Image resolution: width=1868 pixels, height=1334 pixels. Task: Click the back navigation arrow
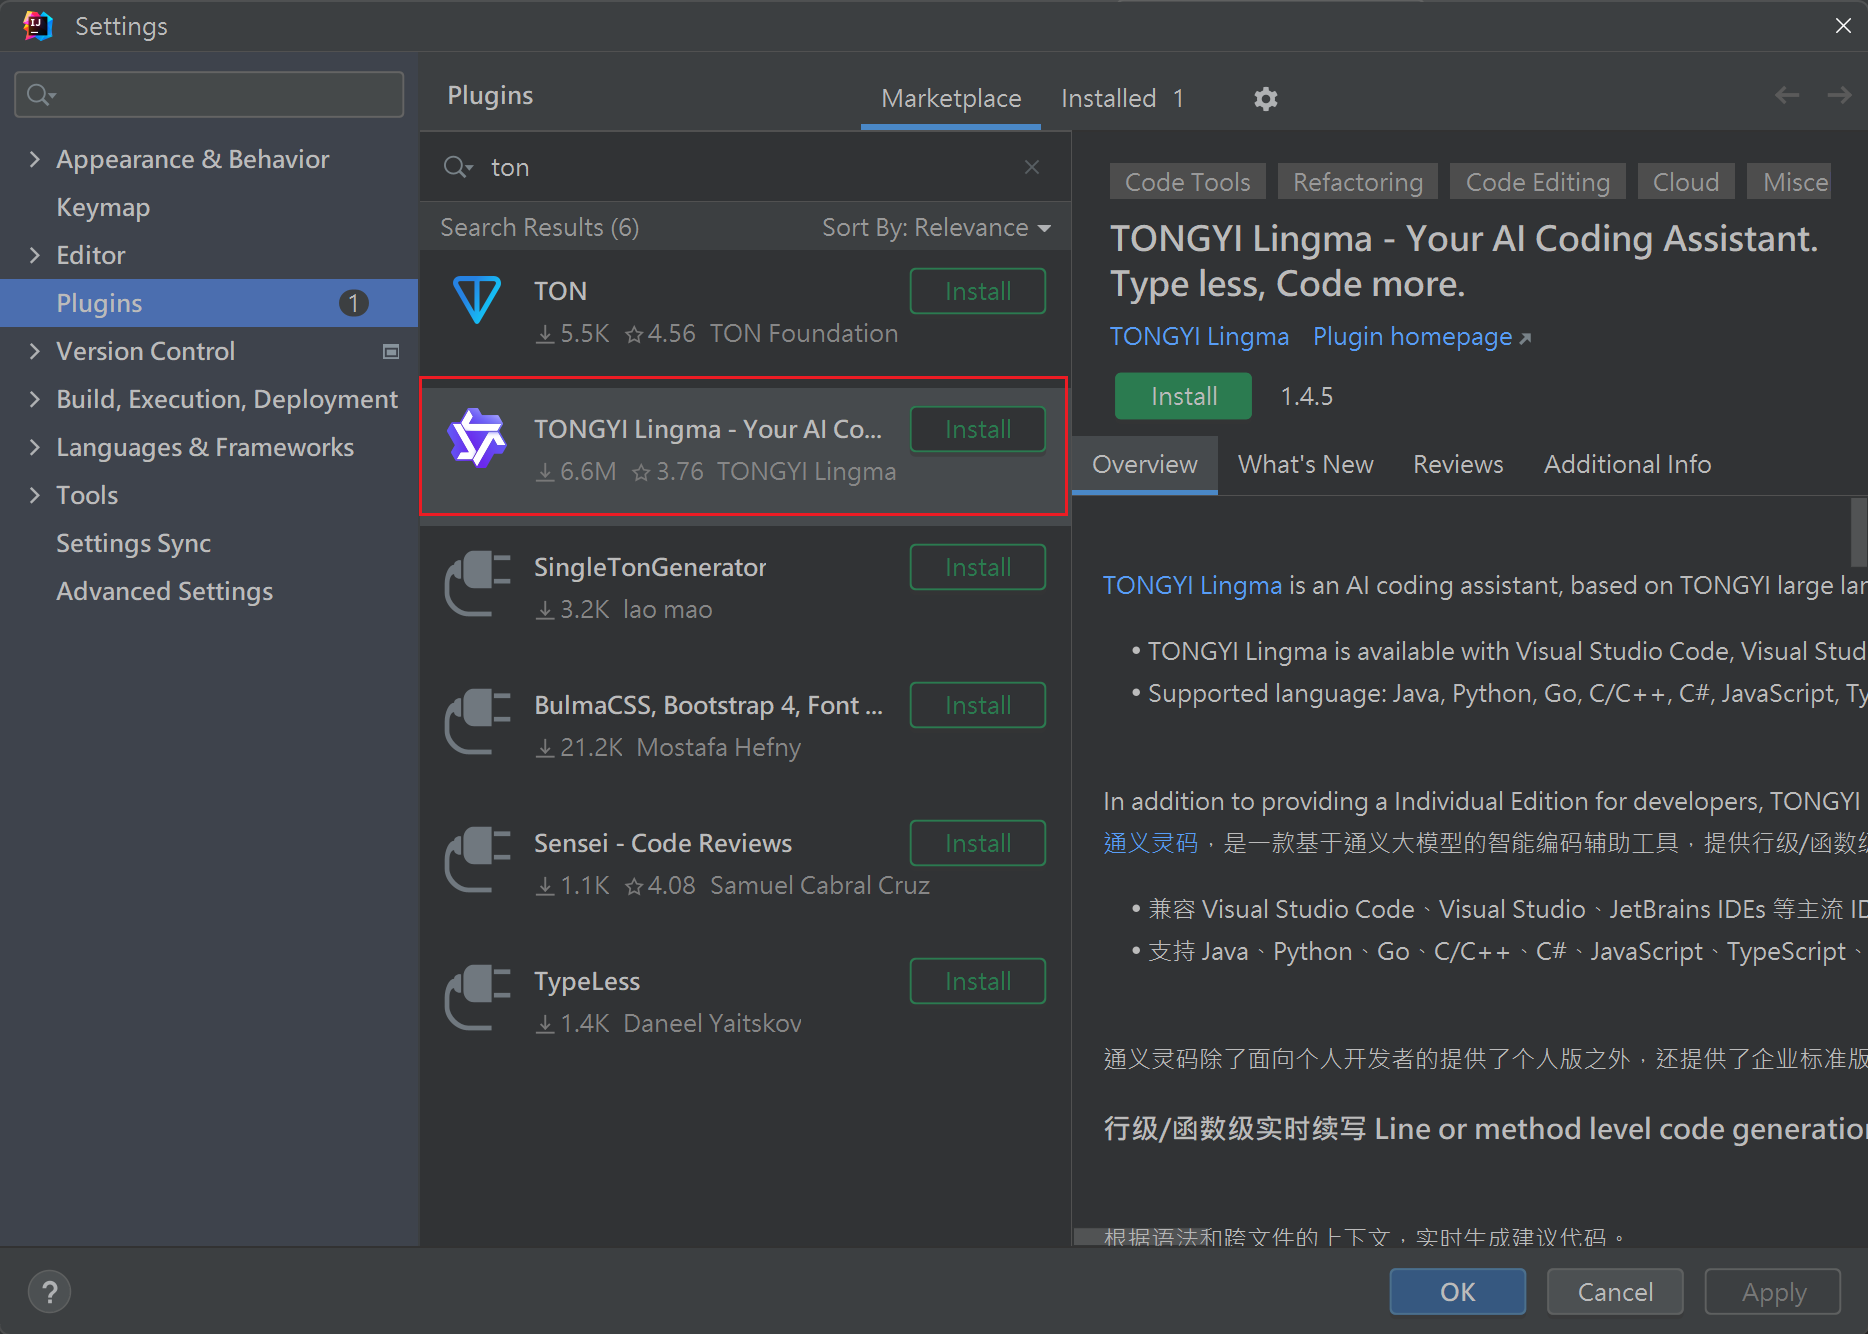[1787, 95]
